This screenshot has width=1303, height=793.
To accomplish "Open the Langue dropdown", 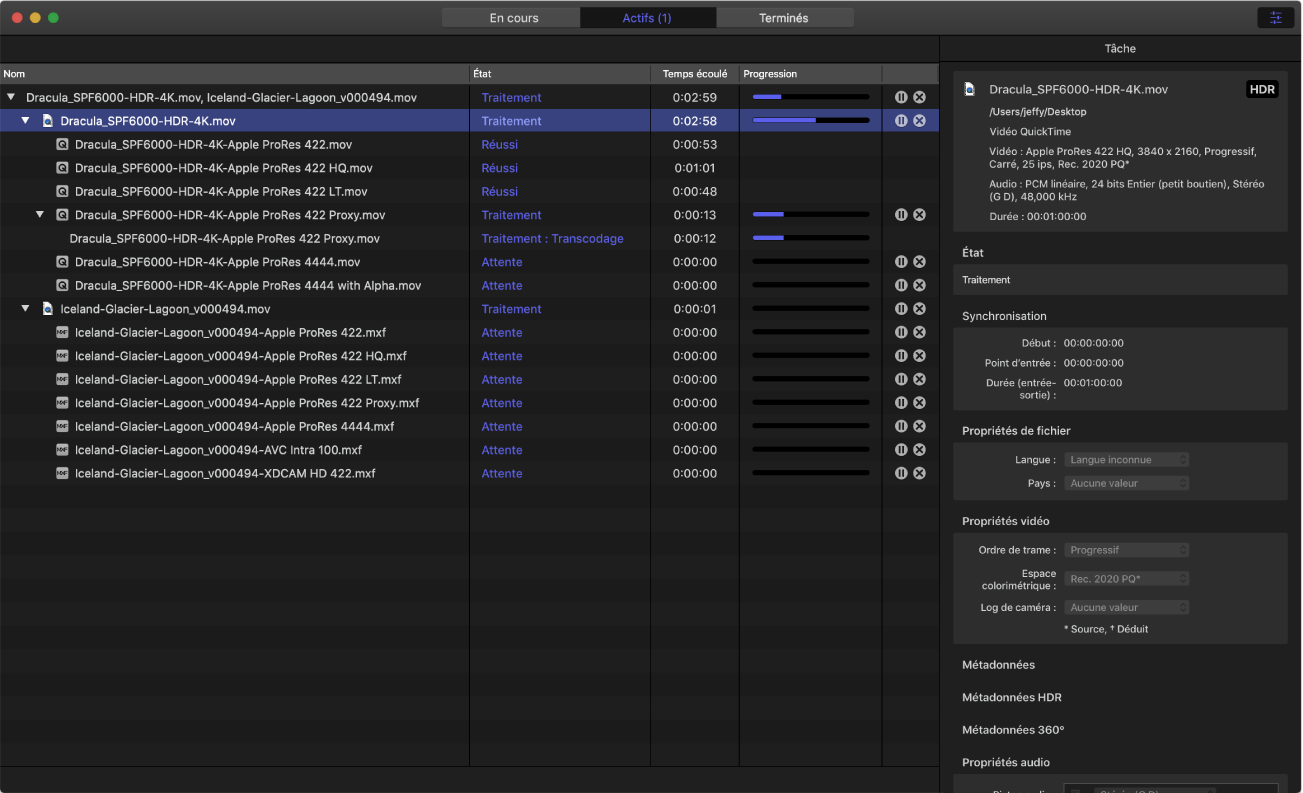I will pyautogui.click(x=1126, y=460).
